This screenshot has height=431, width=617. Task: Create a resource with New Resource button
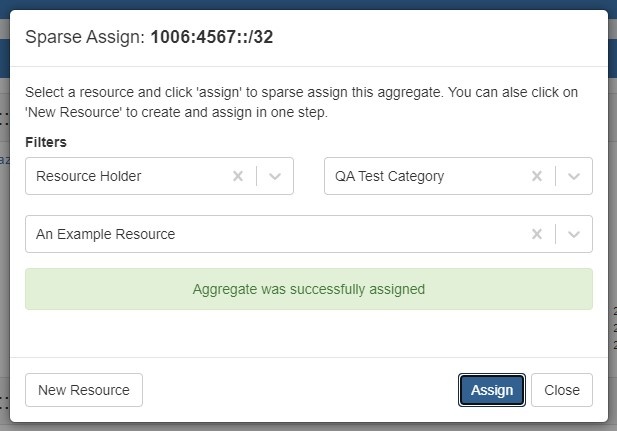click(84, 390)
